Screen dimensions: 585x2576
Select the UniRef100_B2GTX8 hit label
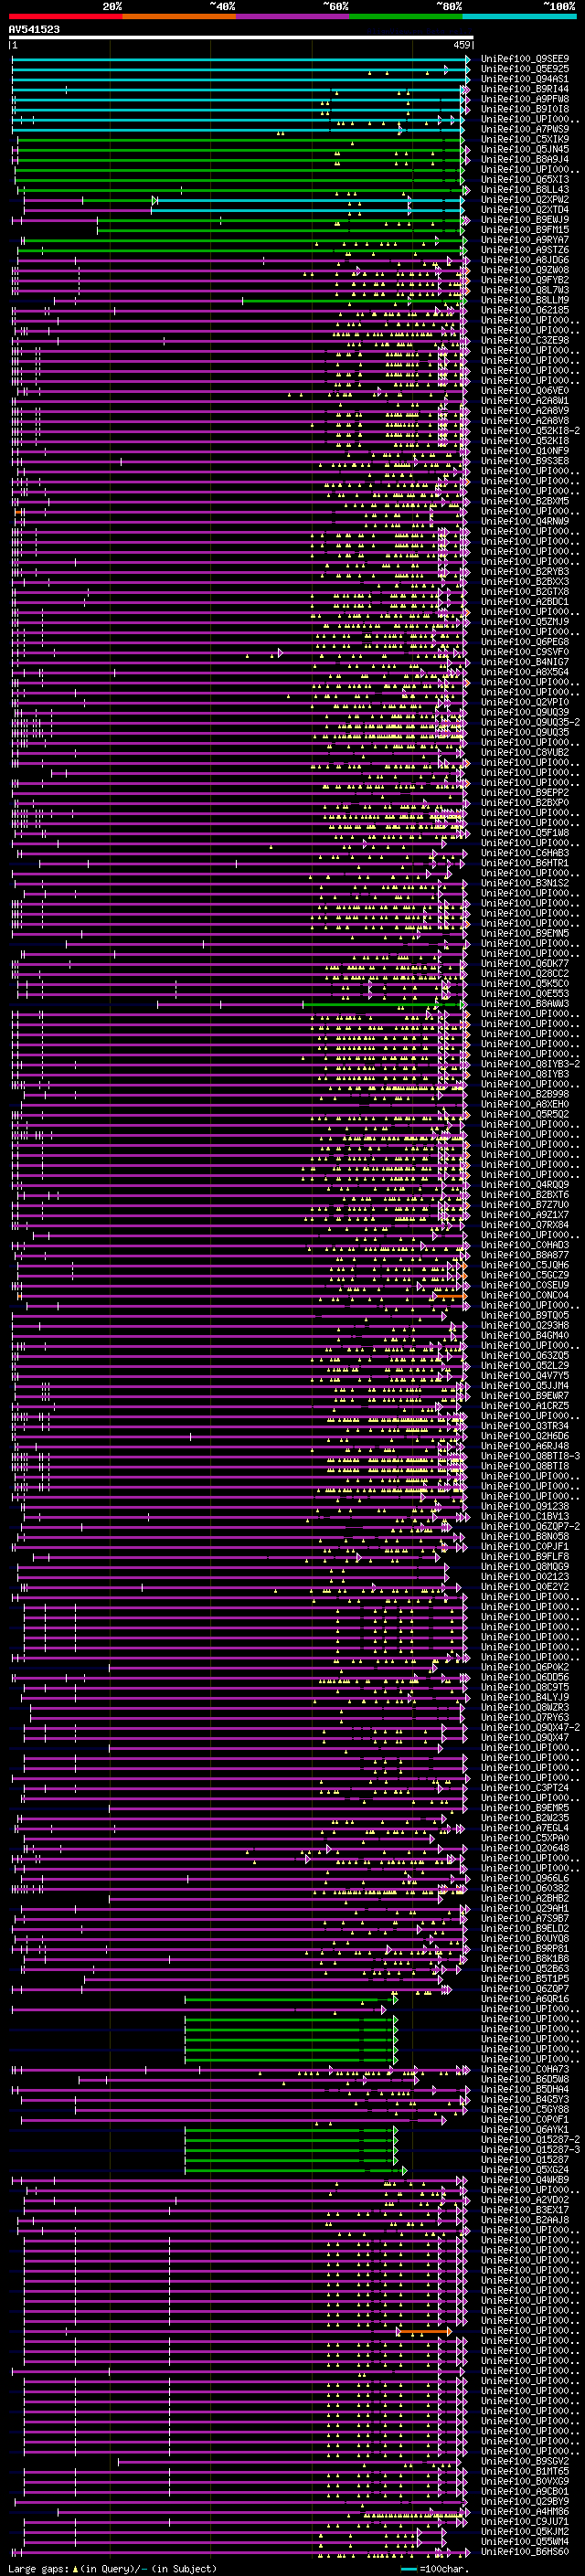[525, 592]
